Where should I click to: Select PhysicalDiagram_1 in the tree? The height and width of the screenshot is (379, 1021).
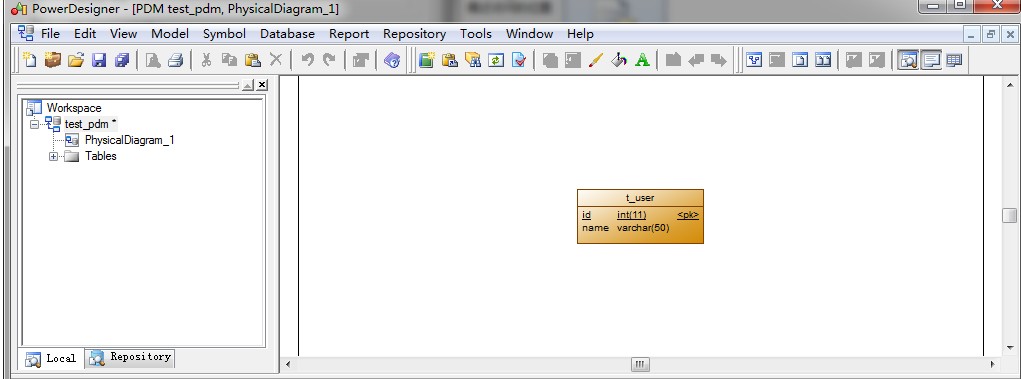click(x=129, y=140)
